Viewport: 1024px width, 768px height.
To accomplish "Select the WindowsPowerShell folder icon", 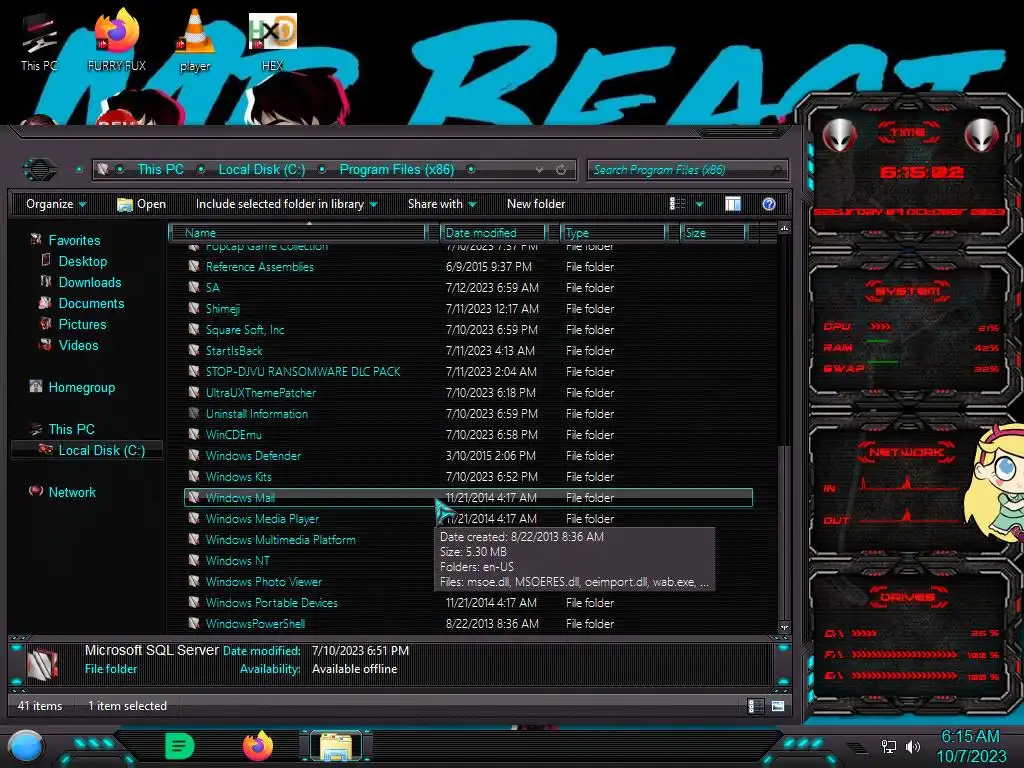I will point(194,624).
